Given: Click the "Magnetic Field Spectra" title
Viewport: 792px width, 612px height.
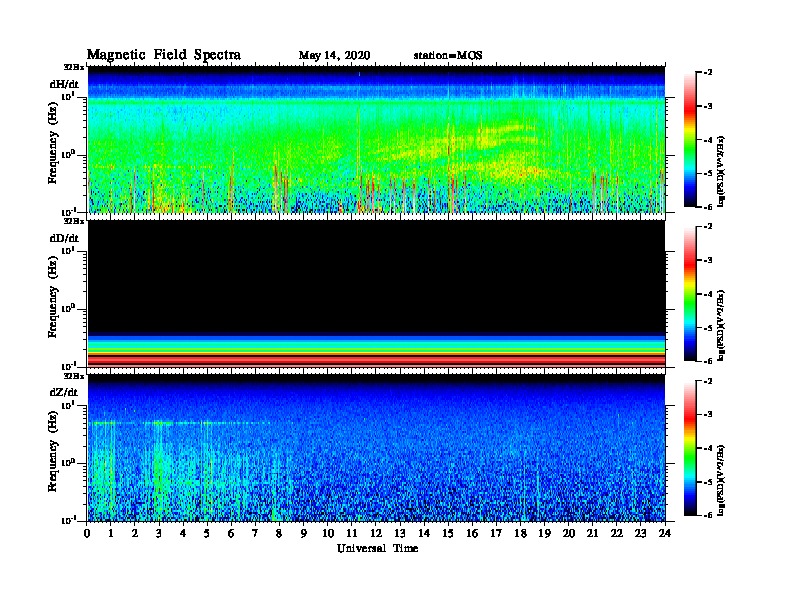Looking at the screenshot, I should [x=164, y=55].
